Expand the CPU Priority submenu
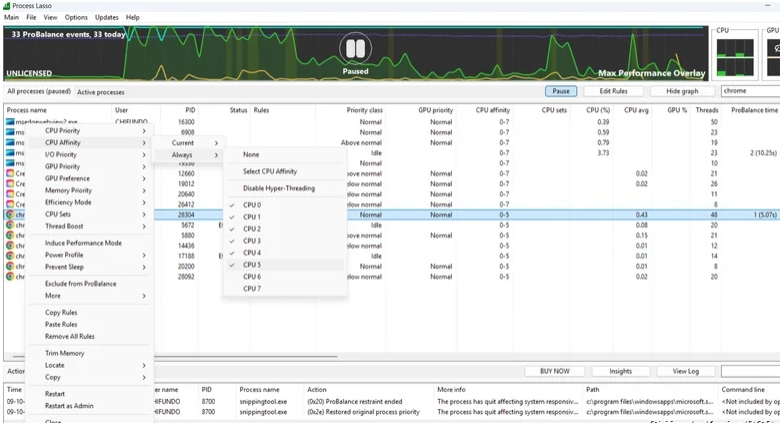 coord(90,131)
